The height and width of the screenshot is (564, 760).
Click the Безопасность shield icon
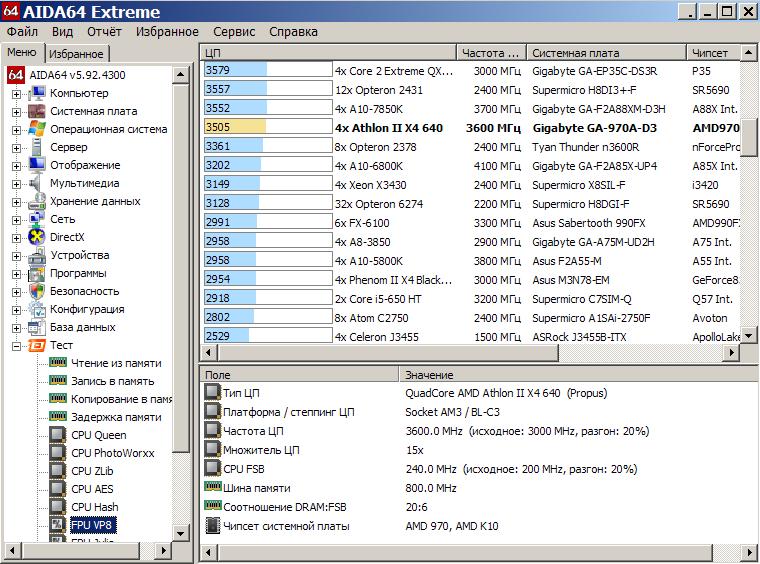pyautogui.click(x=37, y=291)
